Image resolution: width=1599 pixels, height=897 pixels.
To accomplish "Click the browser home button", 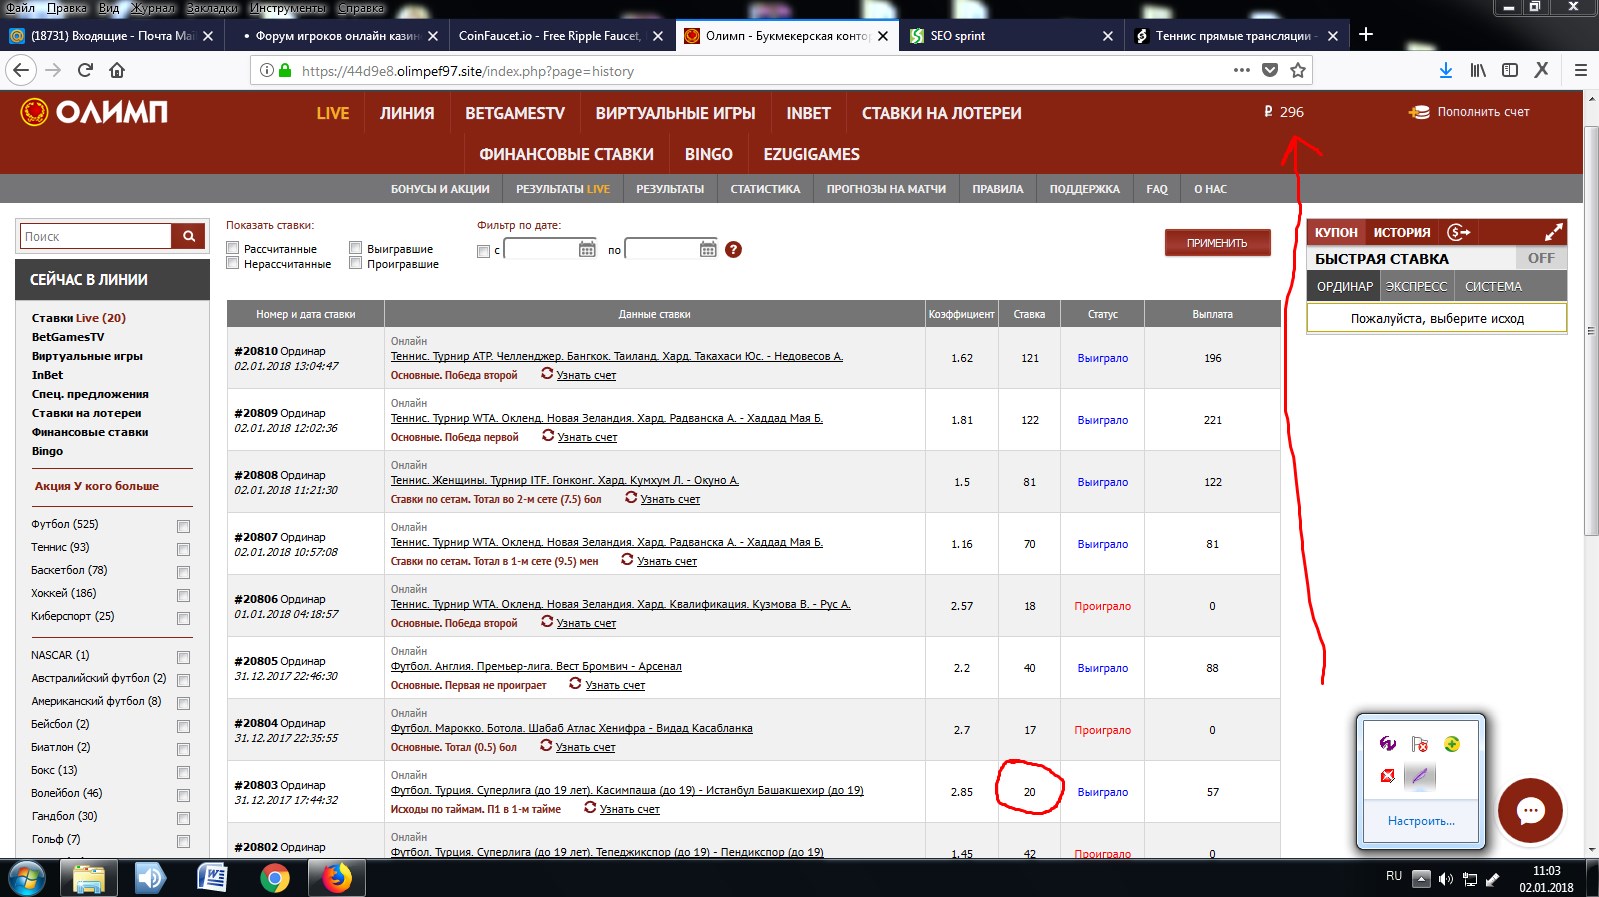I will click(x=117, y=70).
